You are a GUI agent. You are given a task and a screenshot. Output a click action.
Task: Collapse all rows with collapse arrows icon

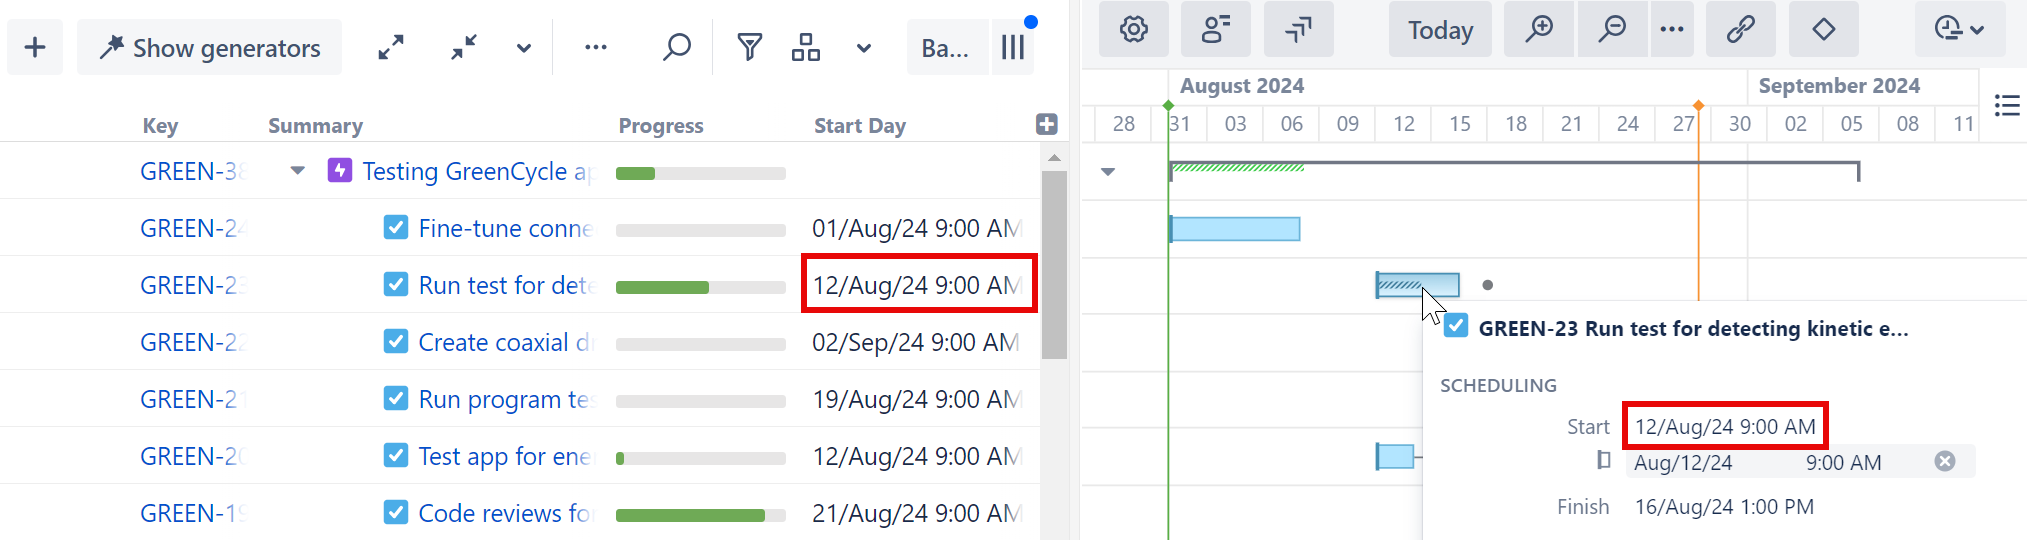(464, 47)
